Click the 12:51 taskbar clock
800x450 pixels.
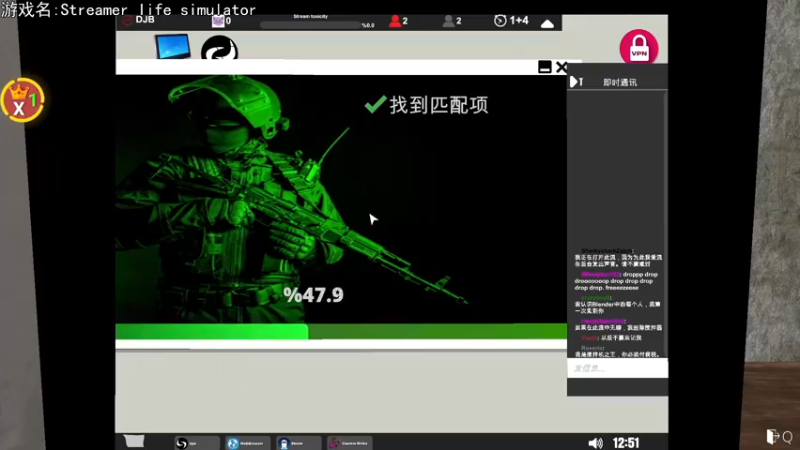tap(626, 443)
